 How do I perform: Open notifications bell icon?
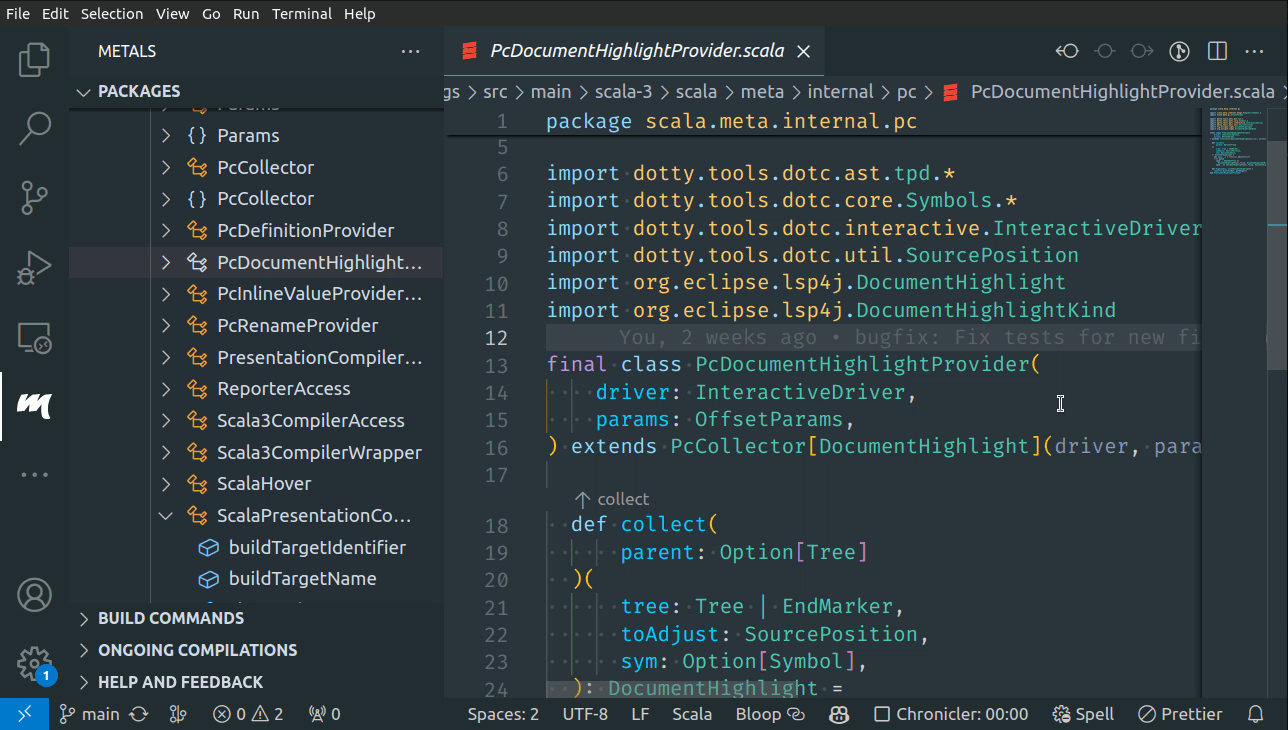click(x=1256, y=714)
